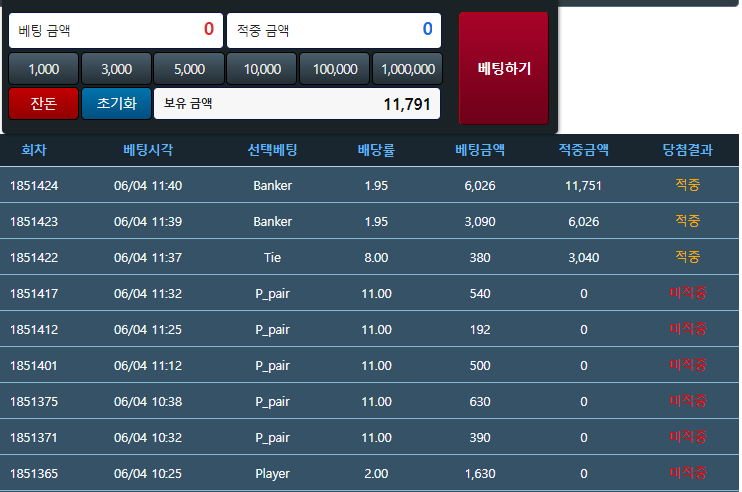Screen dimensions: 742x492
Task: Add 3,000 to the bet amount
Action: click(x=116, y=69)
